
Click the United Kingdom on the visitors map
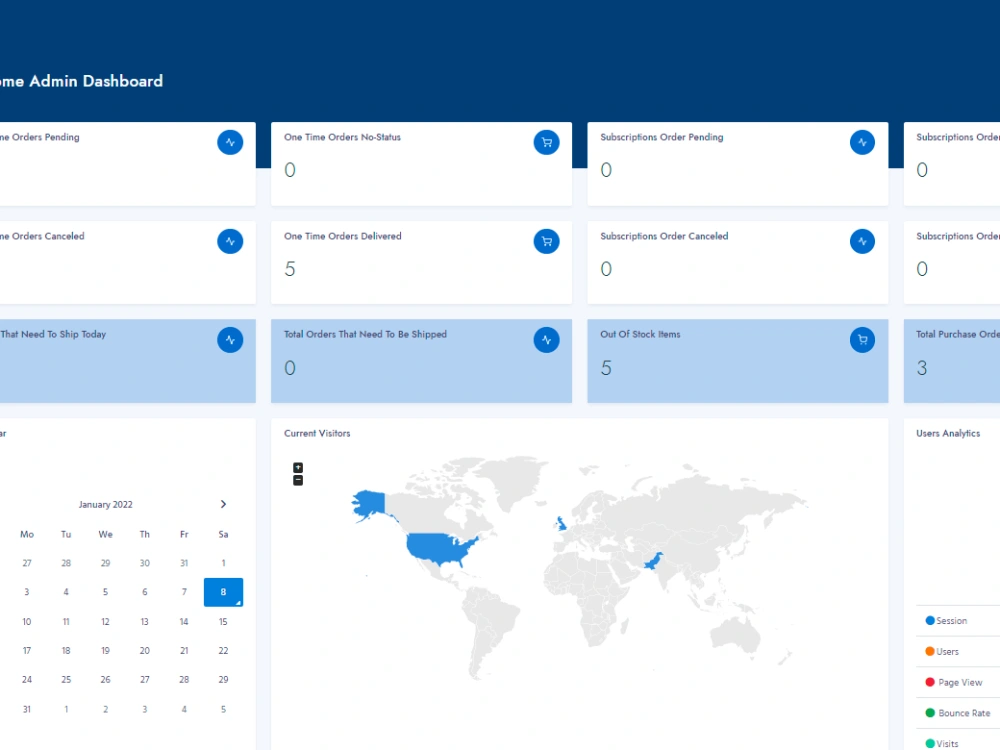coord(561,524)
